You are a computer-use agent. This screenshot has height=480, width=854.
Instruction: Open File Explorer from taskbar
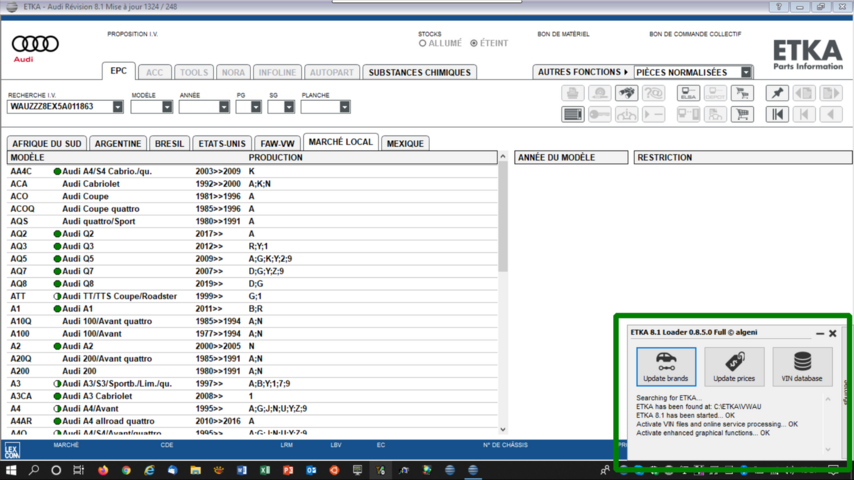196,470
